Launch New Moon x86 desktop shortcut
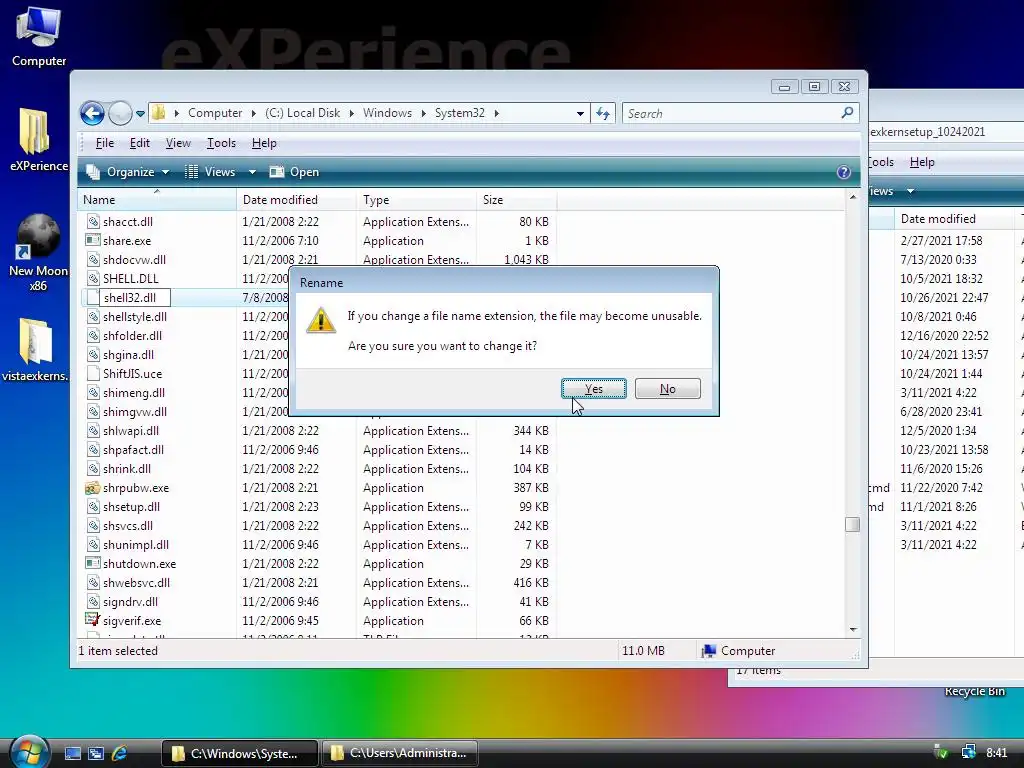The height and width of the screenshot is (768, 1024). 38,253
